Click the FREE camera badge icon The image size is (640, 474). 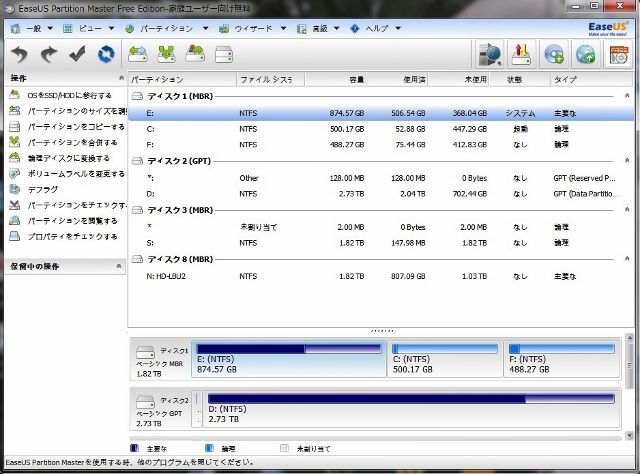[x=618, y=54]
